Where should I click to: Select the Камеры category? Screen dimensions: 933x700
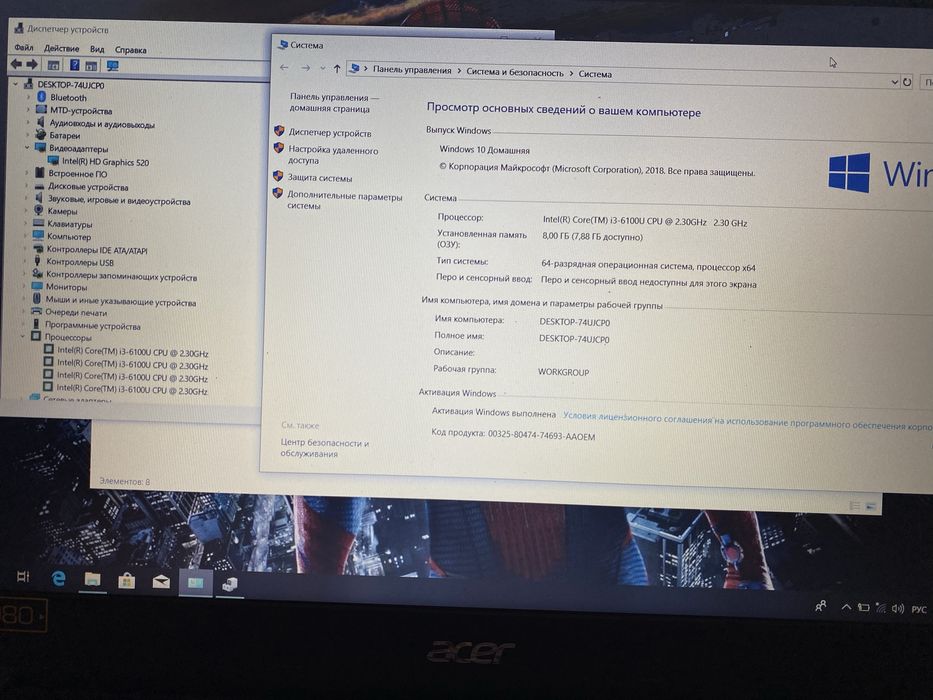[x=62, y=211]
